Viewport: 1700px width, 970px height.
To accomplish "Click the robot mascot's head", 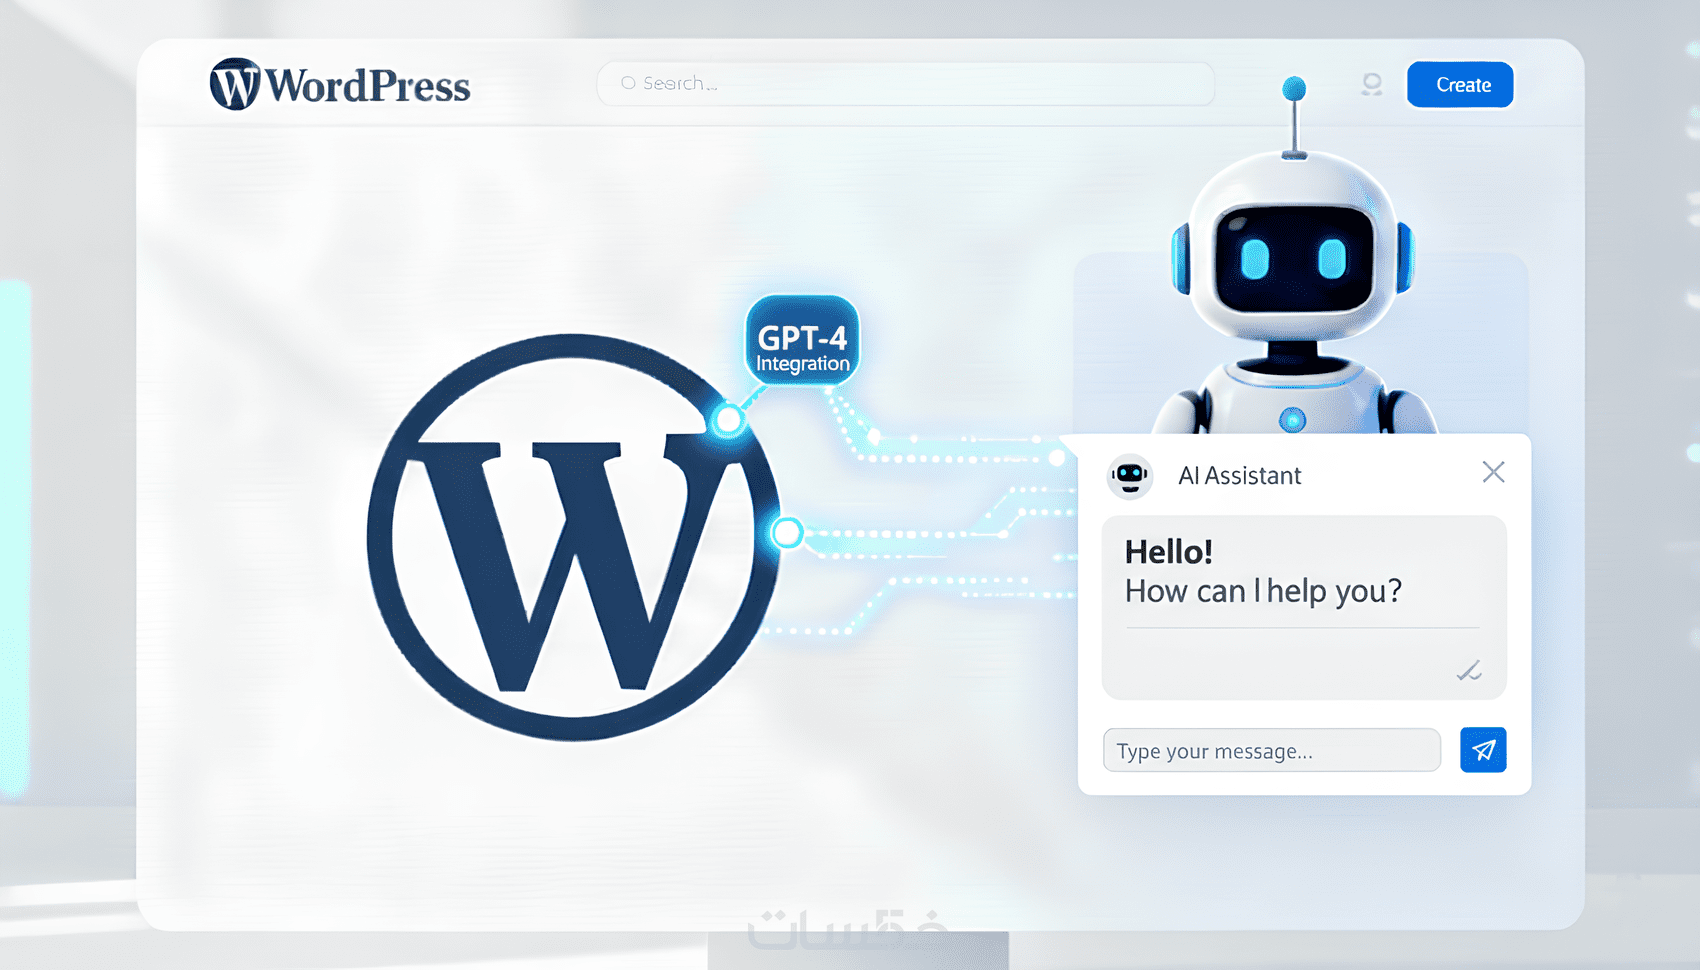I will (1292, 245).
